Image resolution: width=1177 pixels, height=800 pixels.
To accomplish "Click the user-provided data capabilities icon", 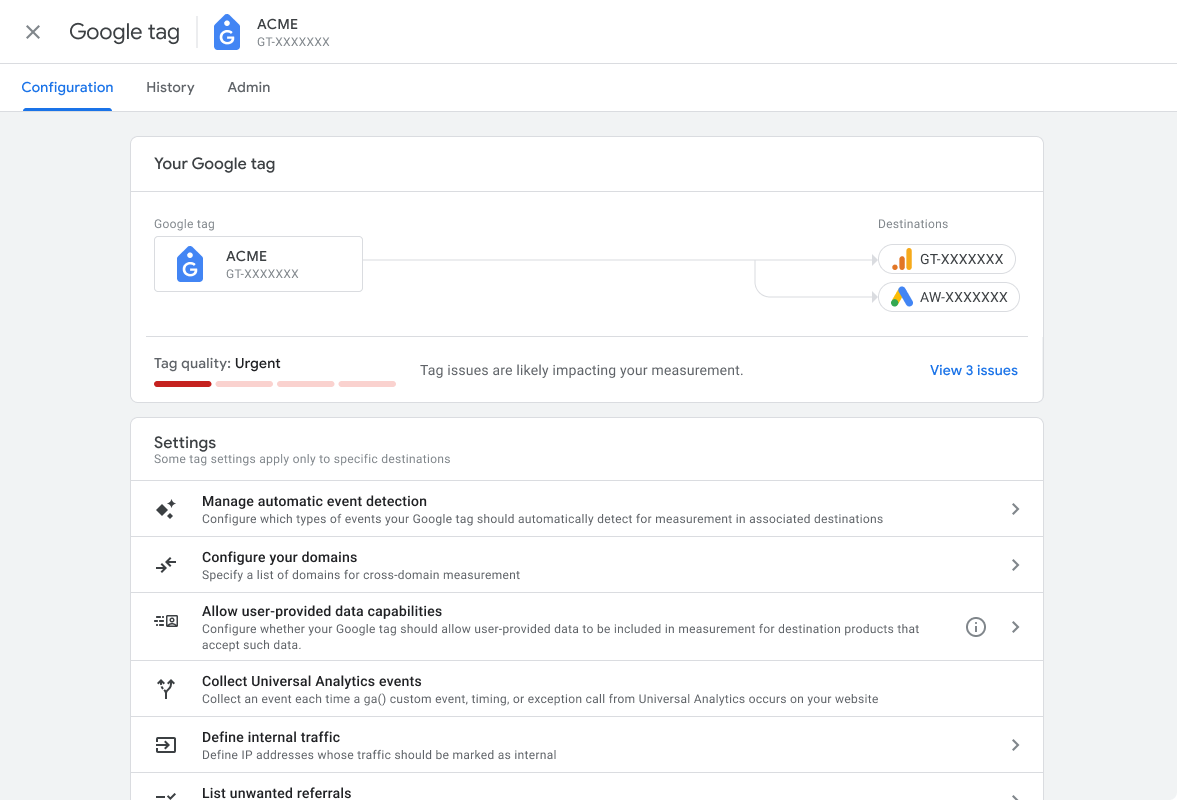I will (165, 620).
